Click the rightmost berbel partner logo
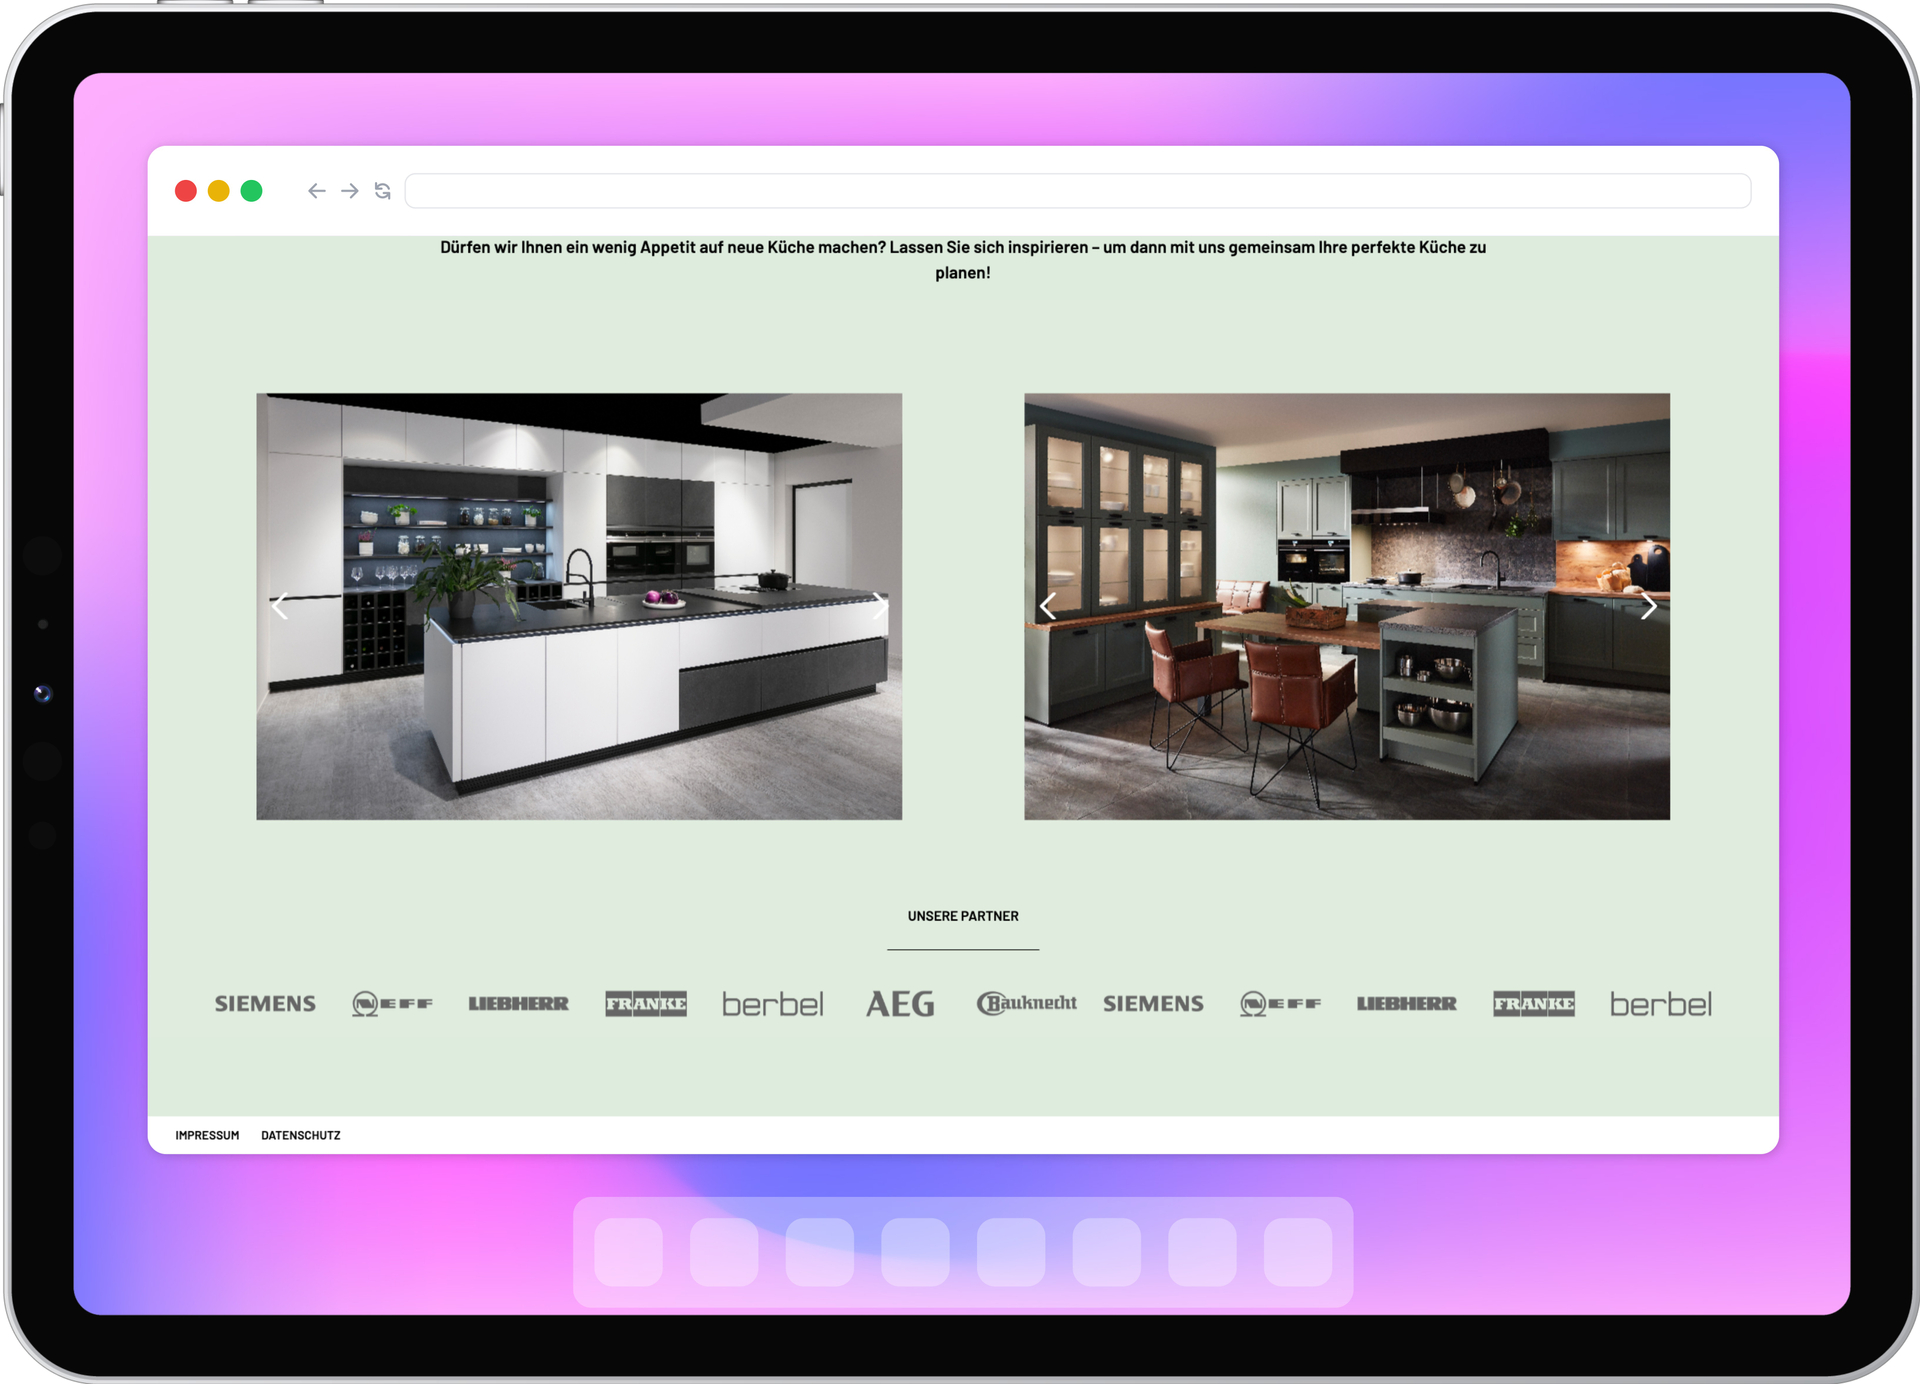This screenshot has width=1920, height=1384. point(1660,1003)
